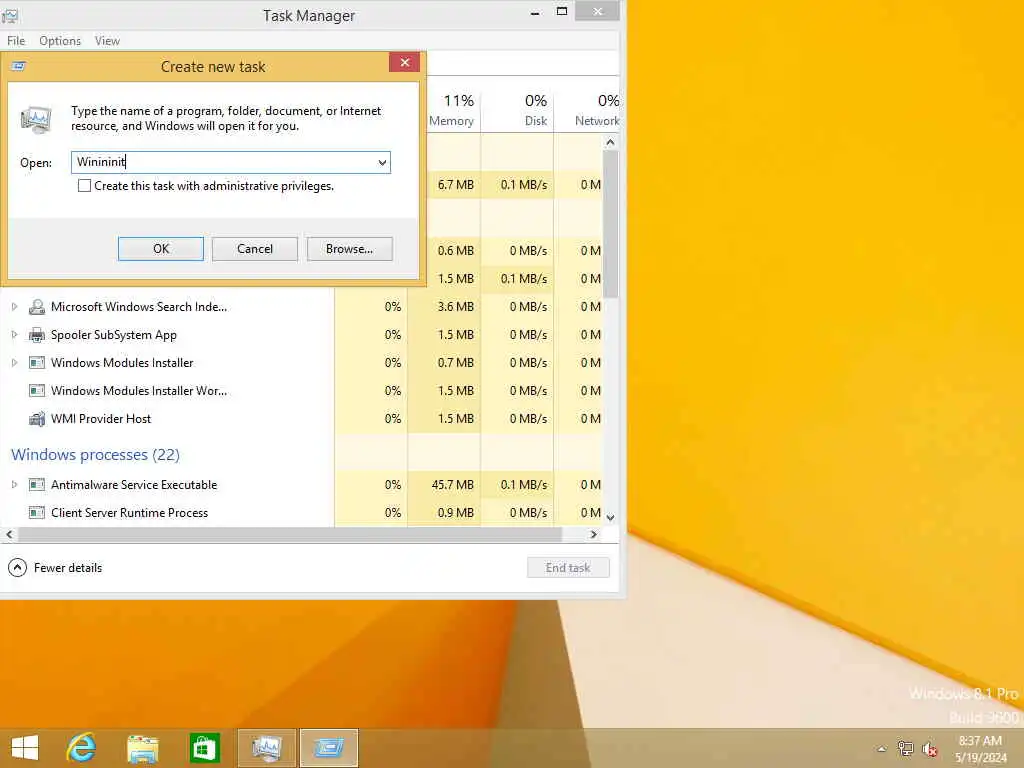Screen dimensions: 1024x768
Task: Click the 3.6 MB memory value
Action: 456,307
